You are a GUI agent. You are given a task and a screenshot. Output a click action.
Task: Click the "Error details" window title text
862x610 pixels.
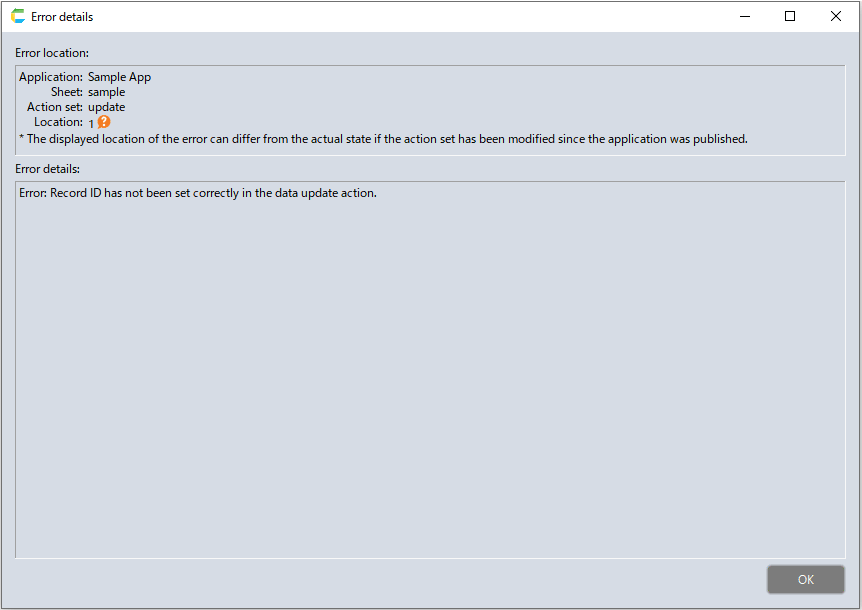pyautogui.click(x=62, y=17)
